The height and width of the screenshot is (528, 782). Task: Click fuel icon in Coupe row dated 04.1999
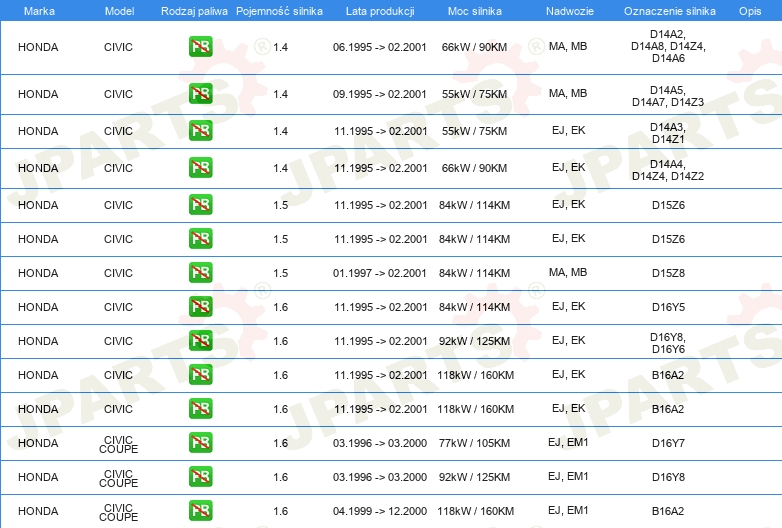click(200, 511)
